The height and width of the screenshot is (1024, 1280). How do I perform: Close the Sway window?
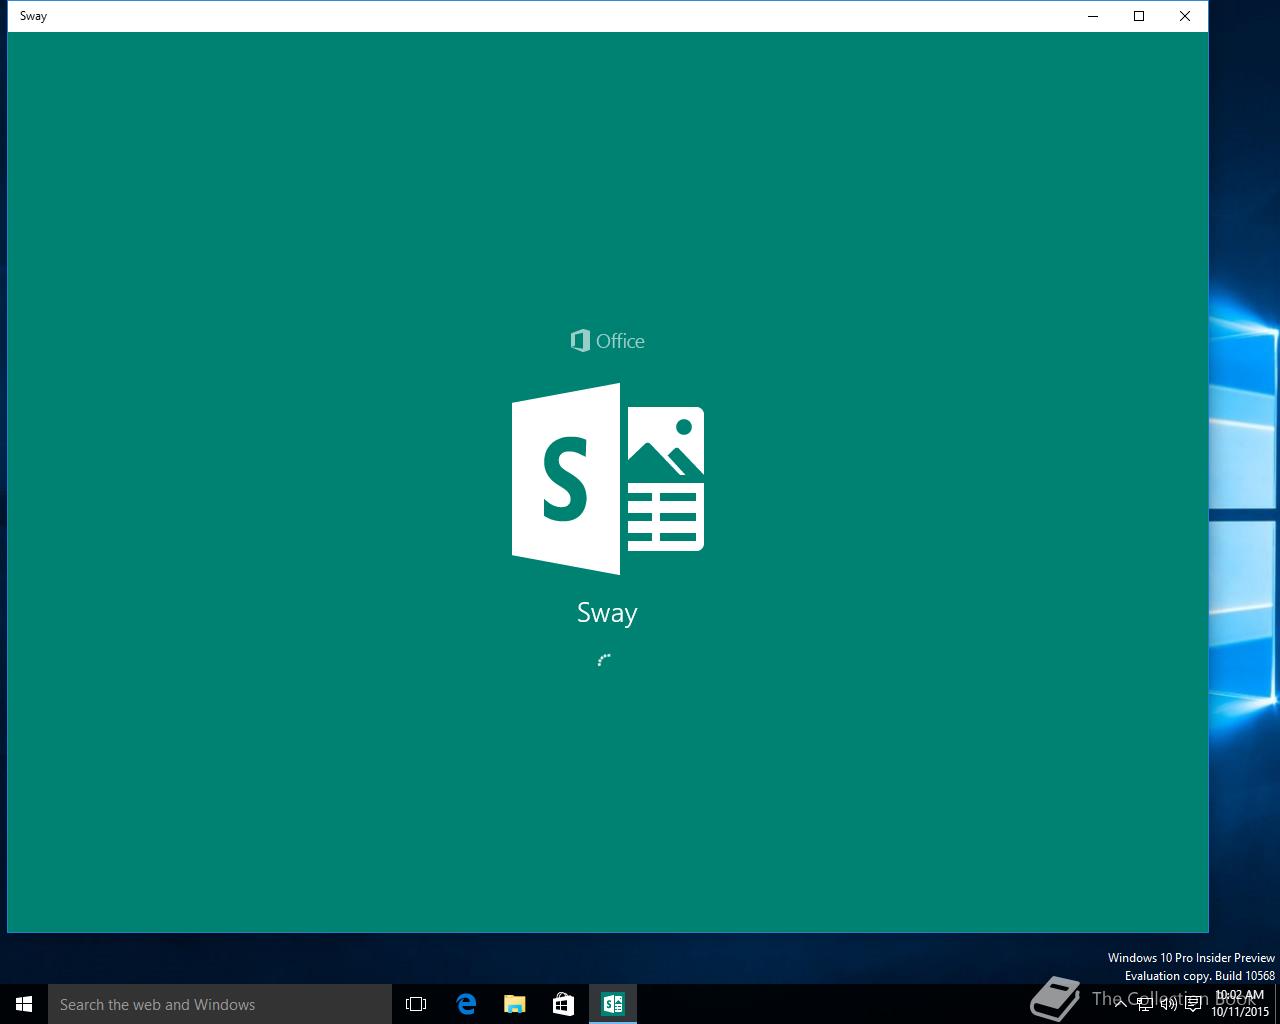1185,16
